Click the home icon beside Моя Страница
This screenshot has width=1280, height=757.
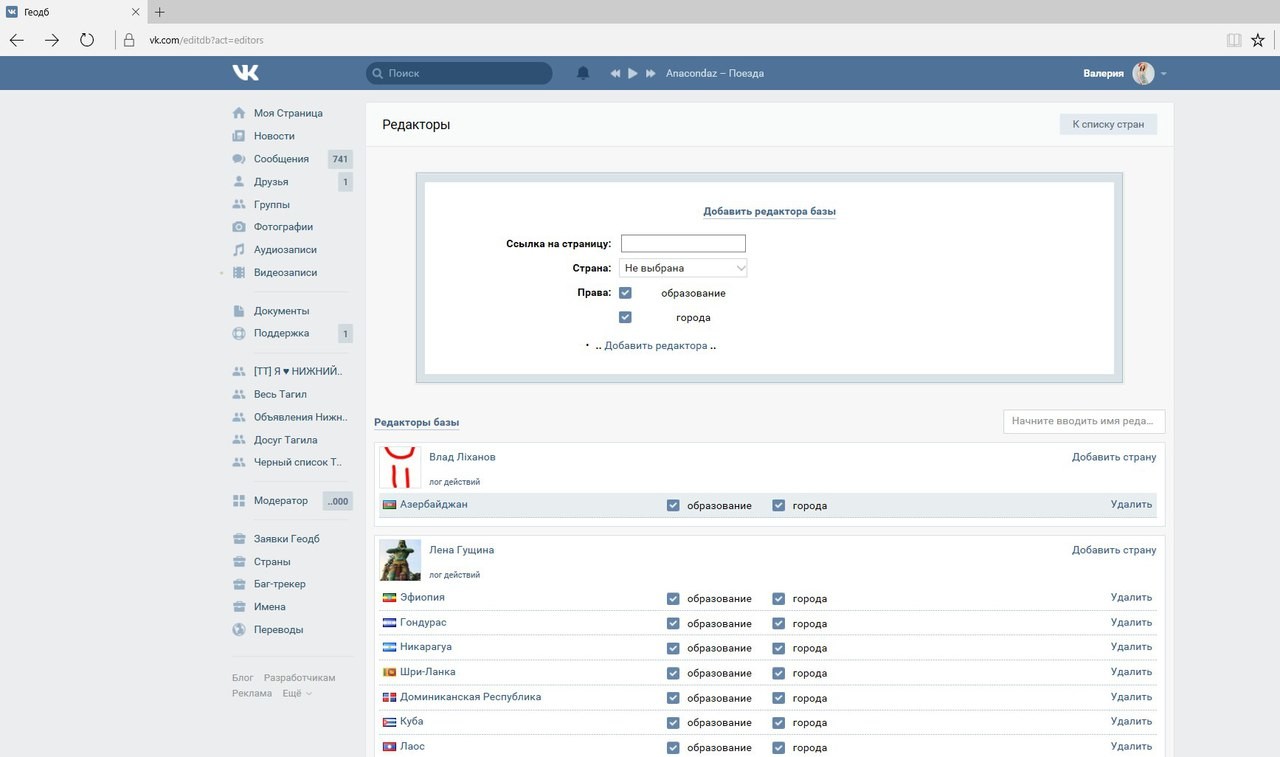pos(238,113)
